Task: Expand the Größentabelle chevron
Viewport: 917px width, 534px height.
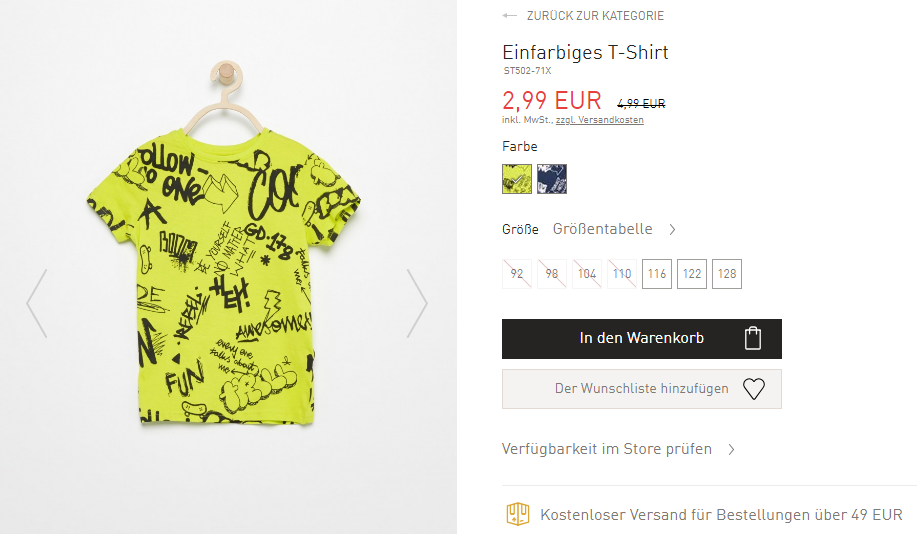Action: (x=673, y=229)
